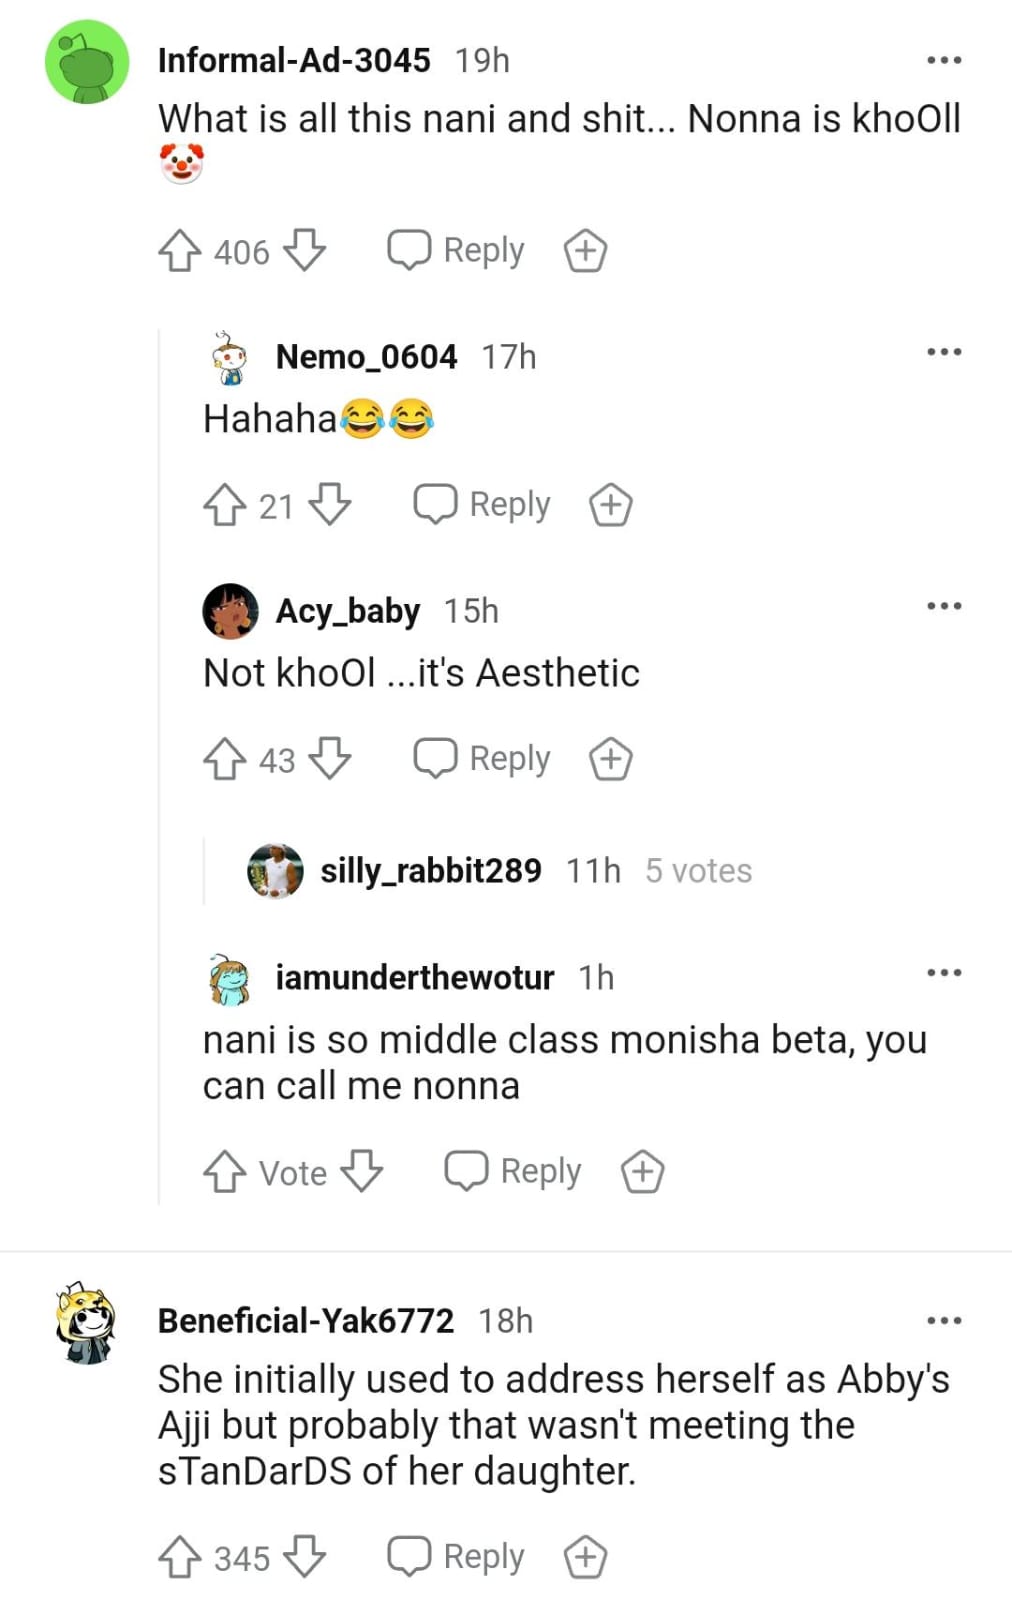View Informal-Ad-3045's green avatar
The width and height of the screenshot is (1012, 1600).
[88, 62]
